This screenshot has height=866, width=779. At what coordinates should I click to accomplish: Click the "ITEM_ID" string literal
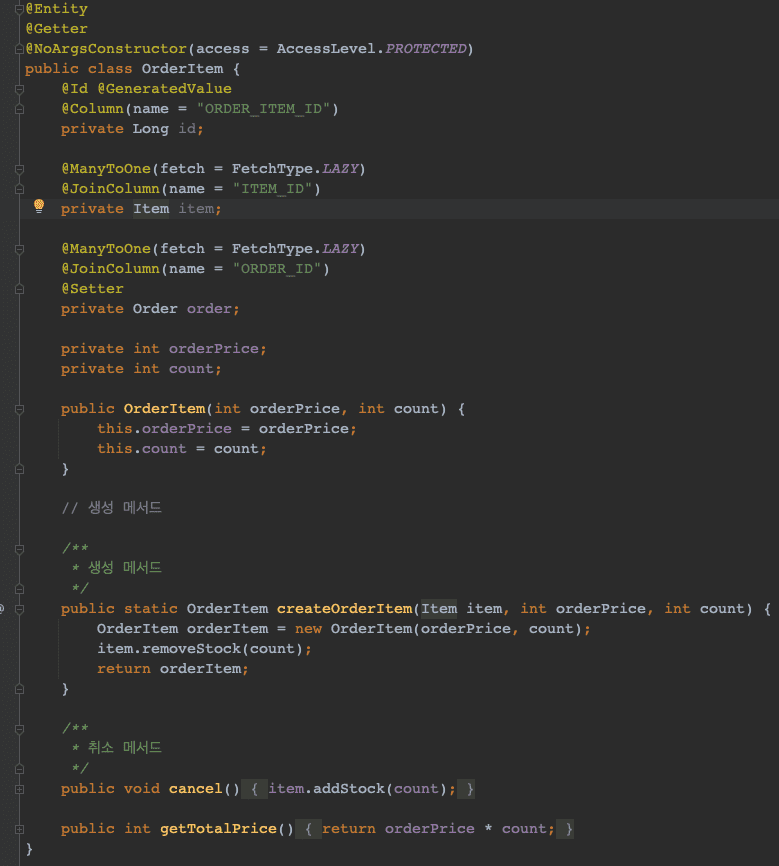[272, 189]
